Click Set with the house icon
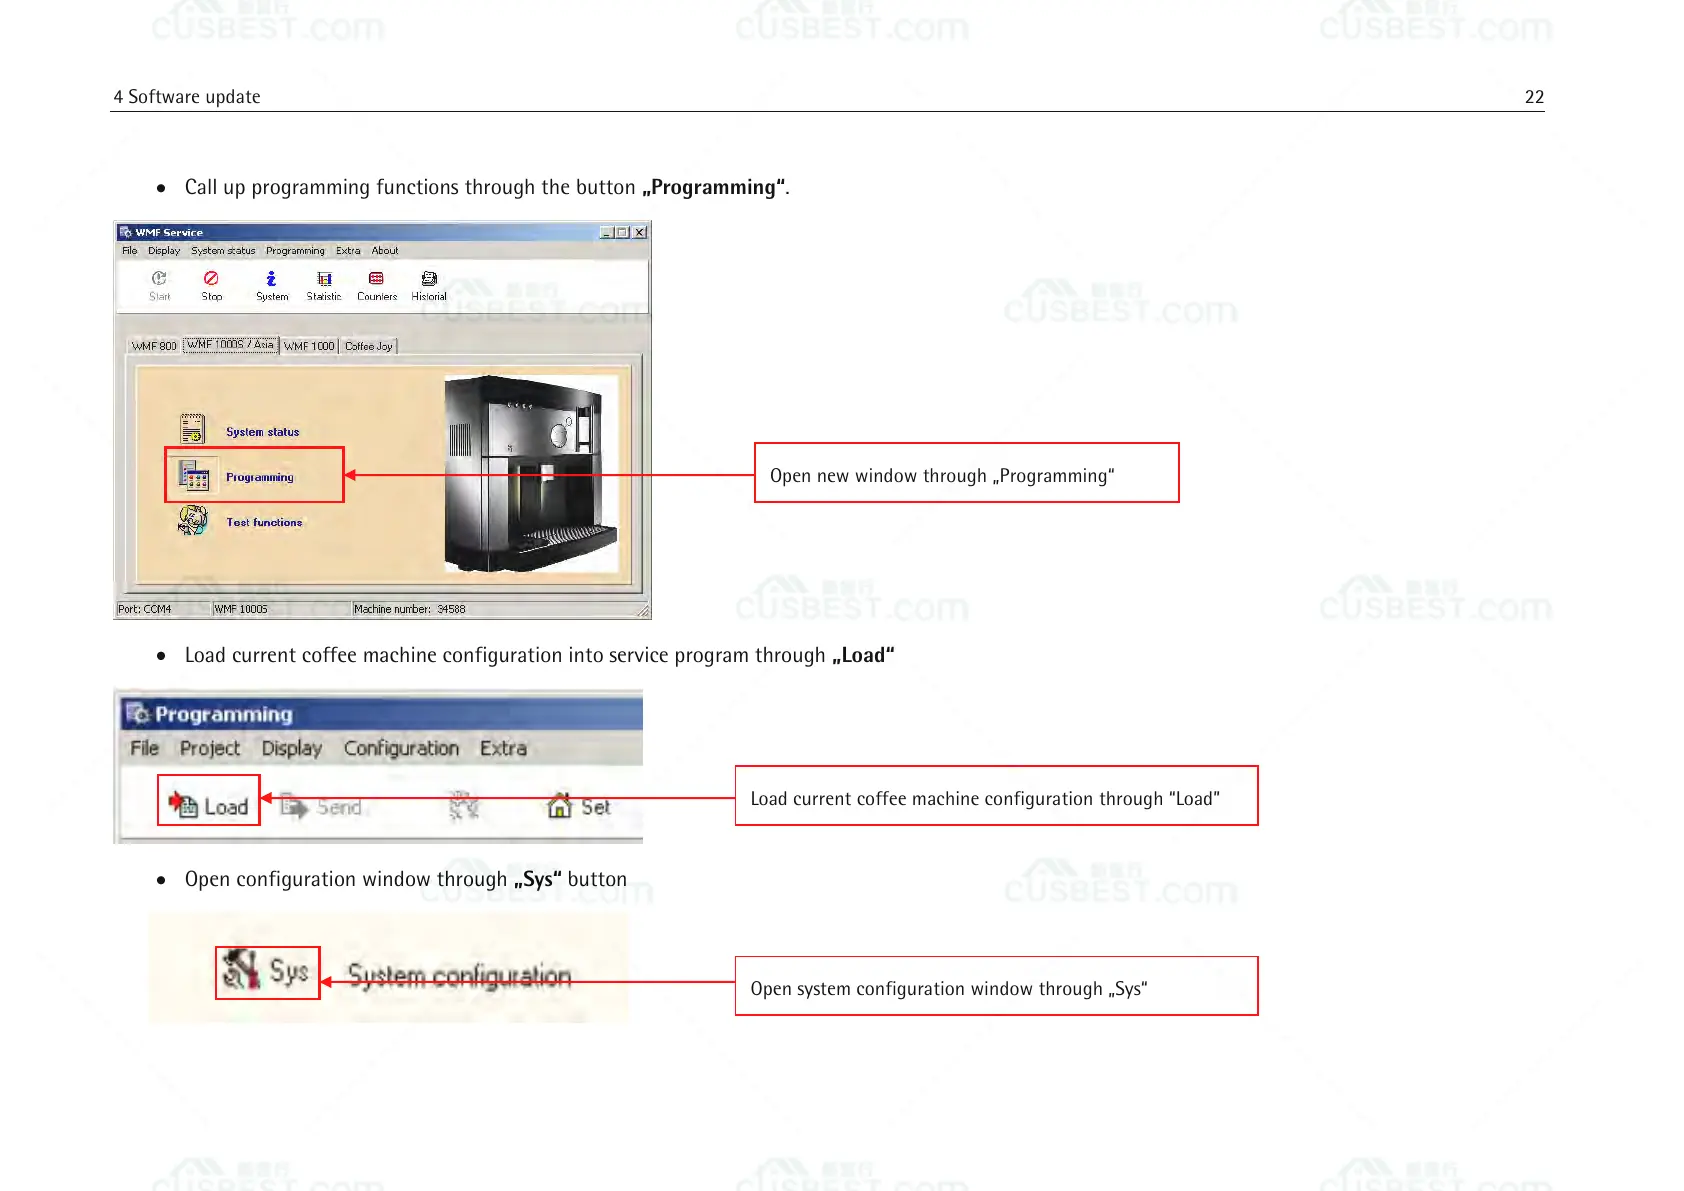The image size is (1684, 1191). click(579, 806)
